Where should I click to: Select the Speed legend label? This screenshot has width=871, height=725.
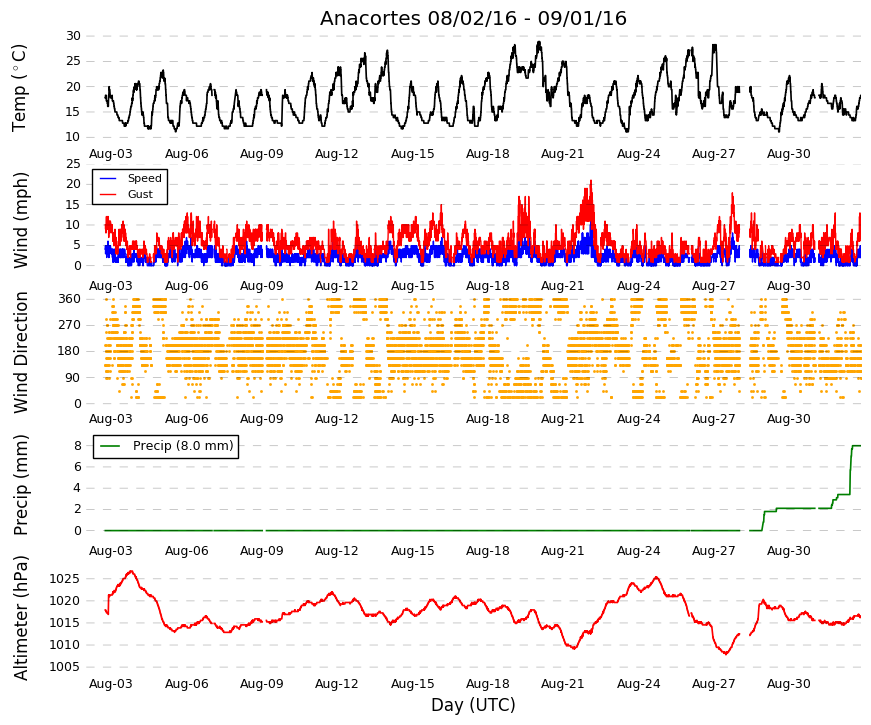click(144, 178)
